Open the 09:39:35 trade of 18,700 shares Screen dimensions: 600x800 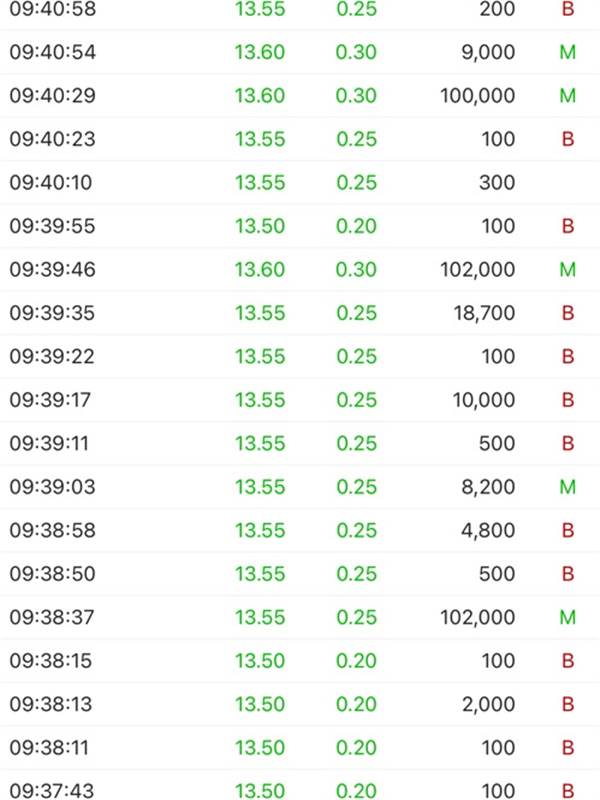300,313
